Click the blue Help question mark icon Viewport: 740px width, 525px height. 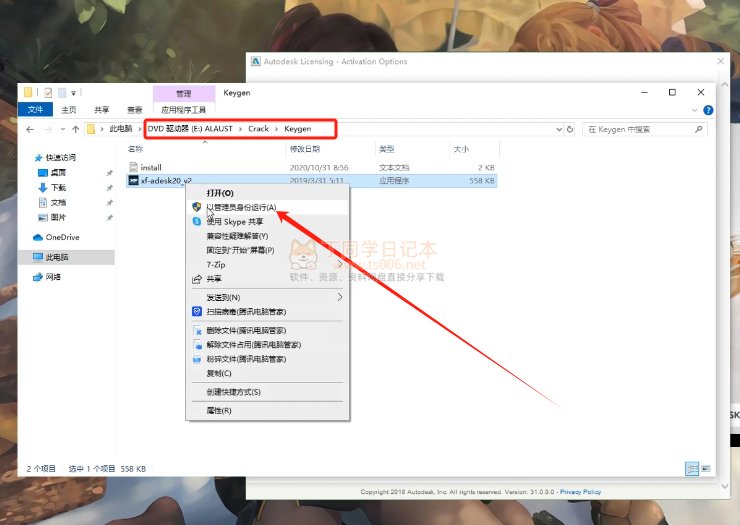(708, 110)
